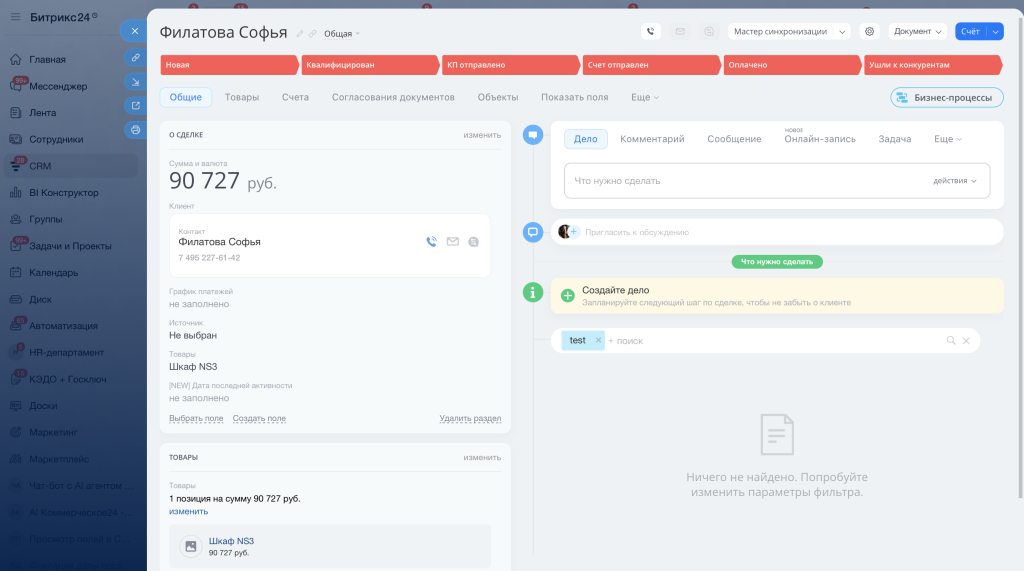Click the green plus Создайте дело icon
Viewport: 1024px width, 571px height.
(x=568, y=295)
